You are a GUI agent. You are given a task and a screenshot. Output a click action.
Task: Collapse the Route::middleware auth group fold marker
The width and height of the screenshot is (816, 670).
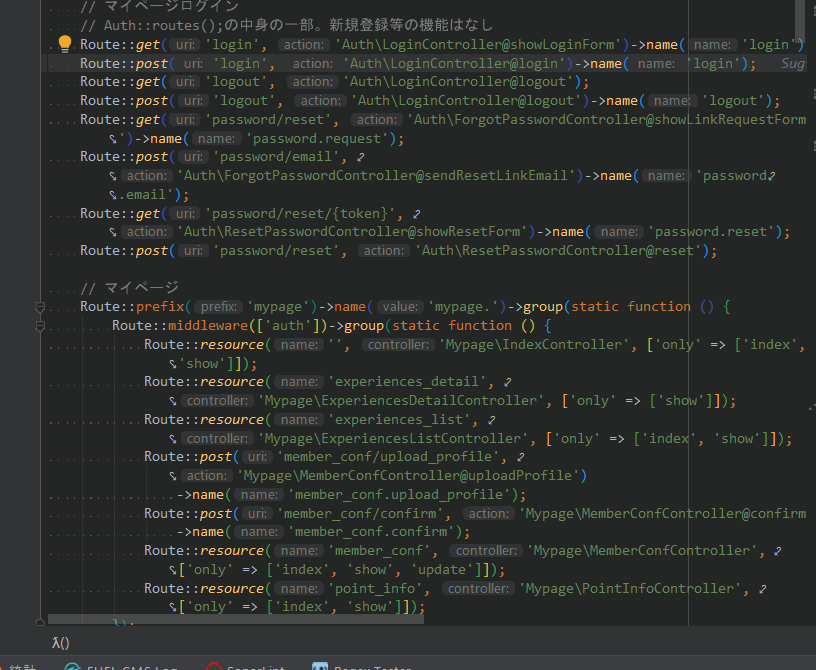tap(40, 326)
